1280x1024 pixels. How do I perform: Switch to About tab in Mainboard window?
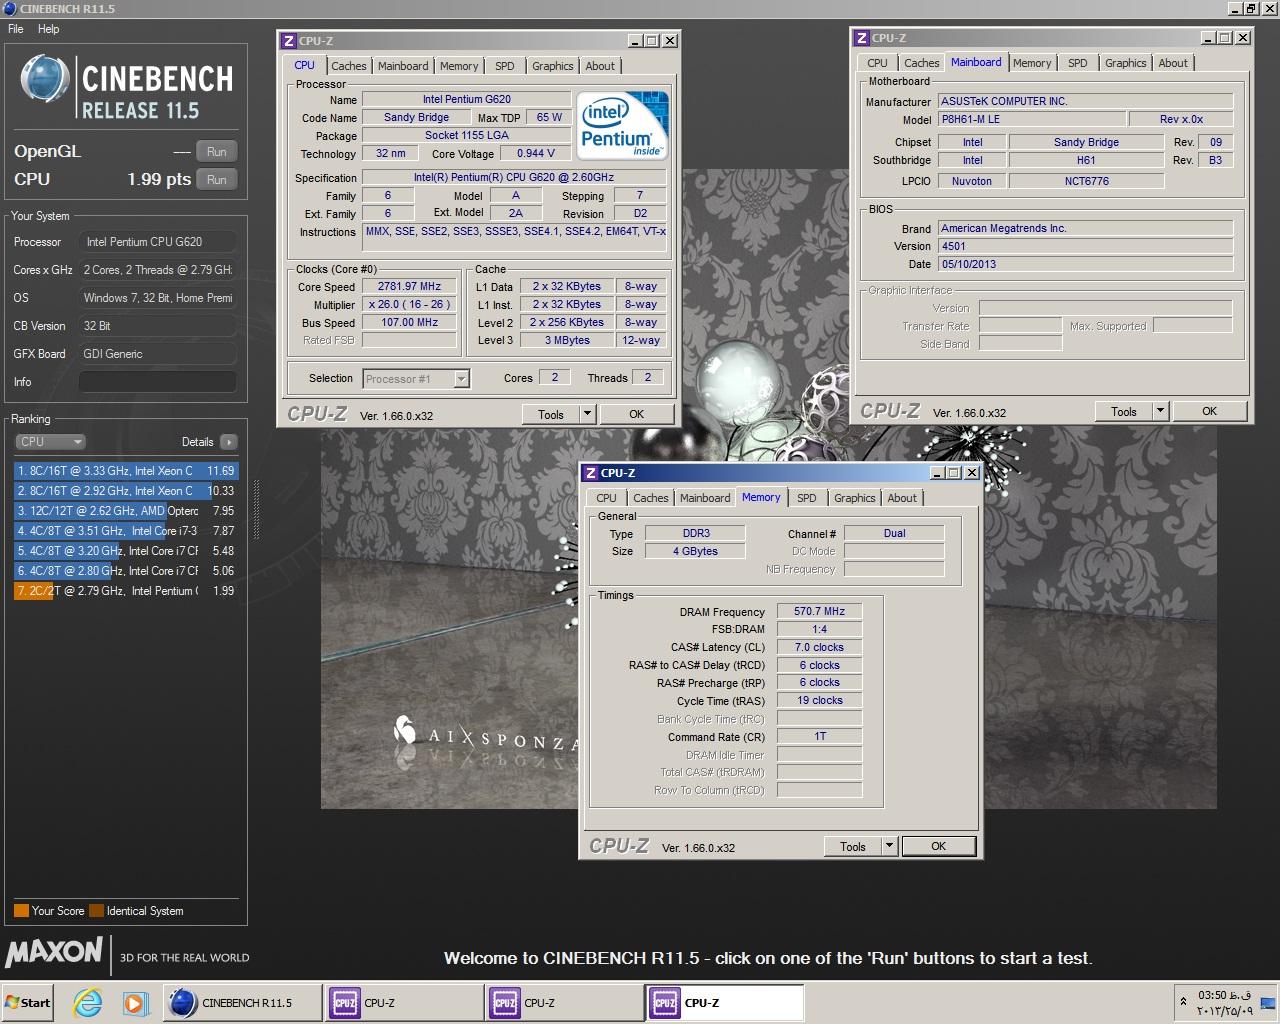tap(1173, 63)
